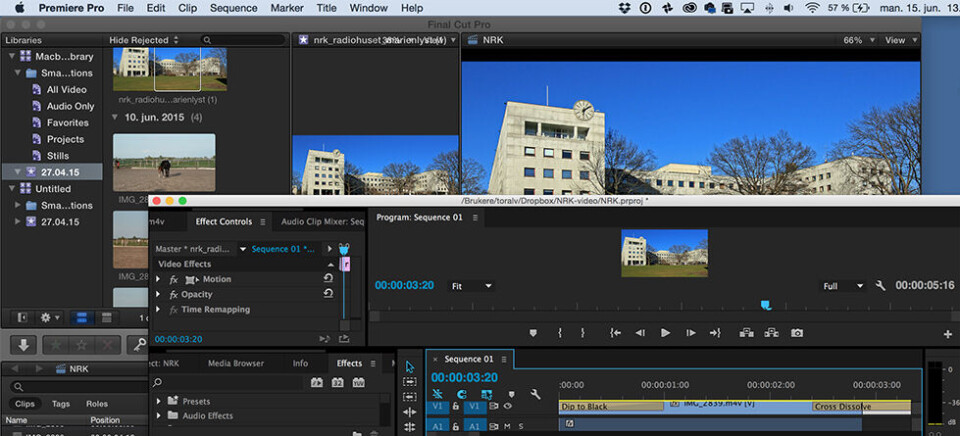Open Program monitor settings wrench

point(880,285)
